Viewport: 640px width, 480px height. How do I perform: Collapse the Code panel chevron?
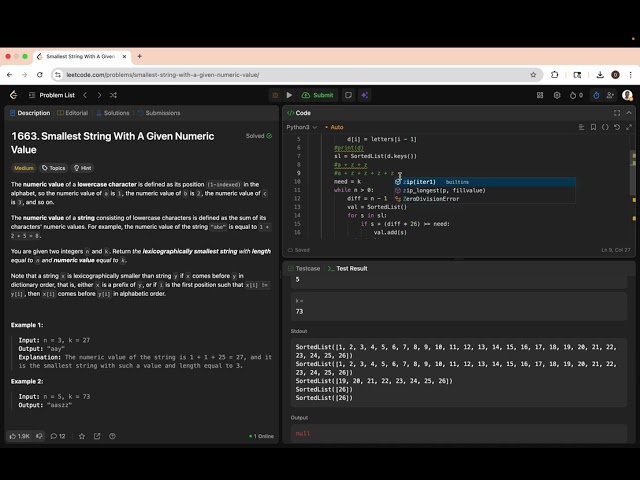(629, 113)
